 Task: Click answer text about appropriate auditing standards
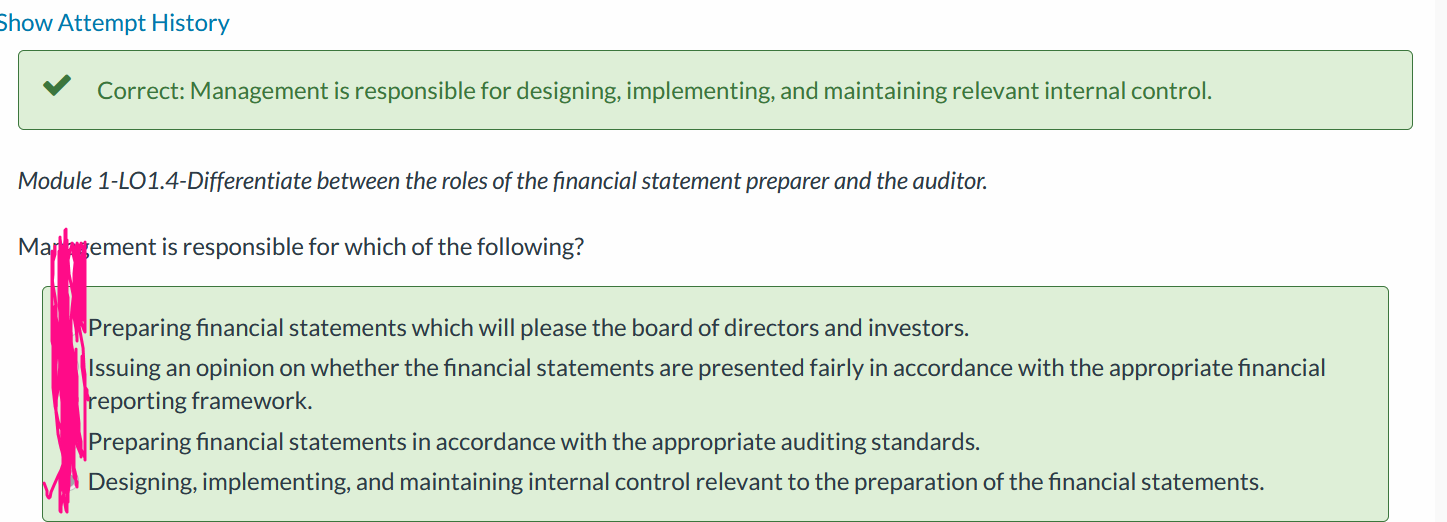[534, 442]
